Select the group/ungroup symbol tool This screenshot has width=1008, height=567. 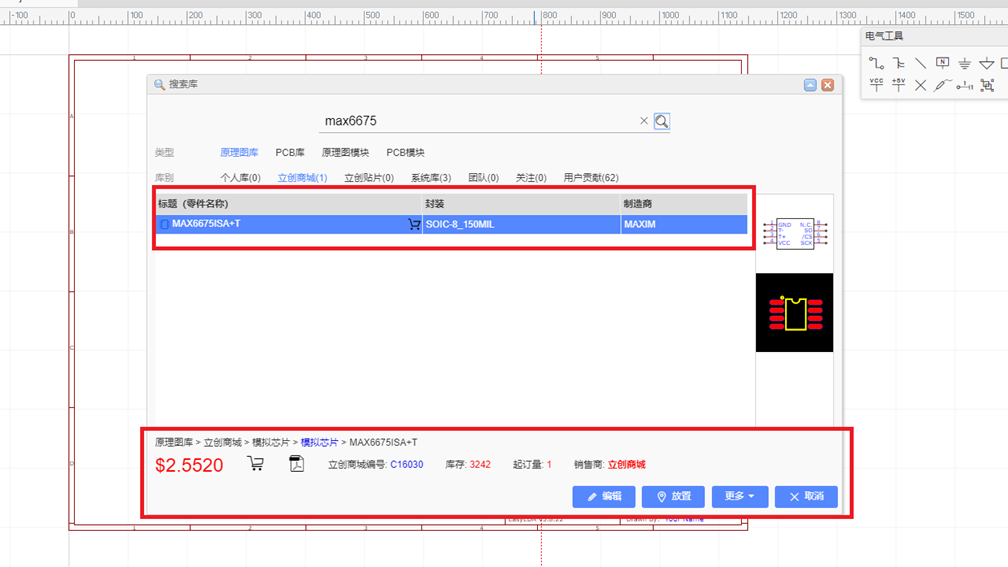coord(987,85)
